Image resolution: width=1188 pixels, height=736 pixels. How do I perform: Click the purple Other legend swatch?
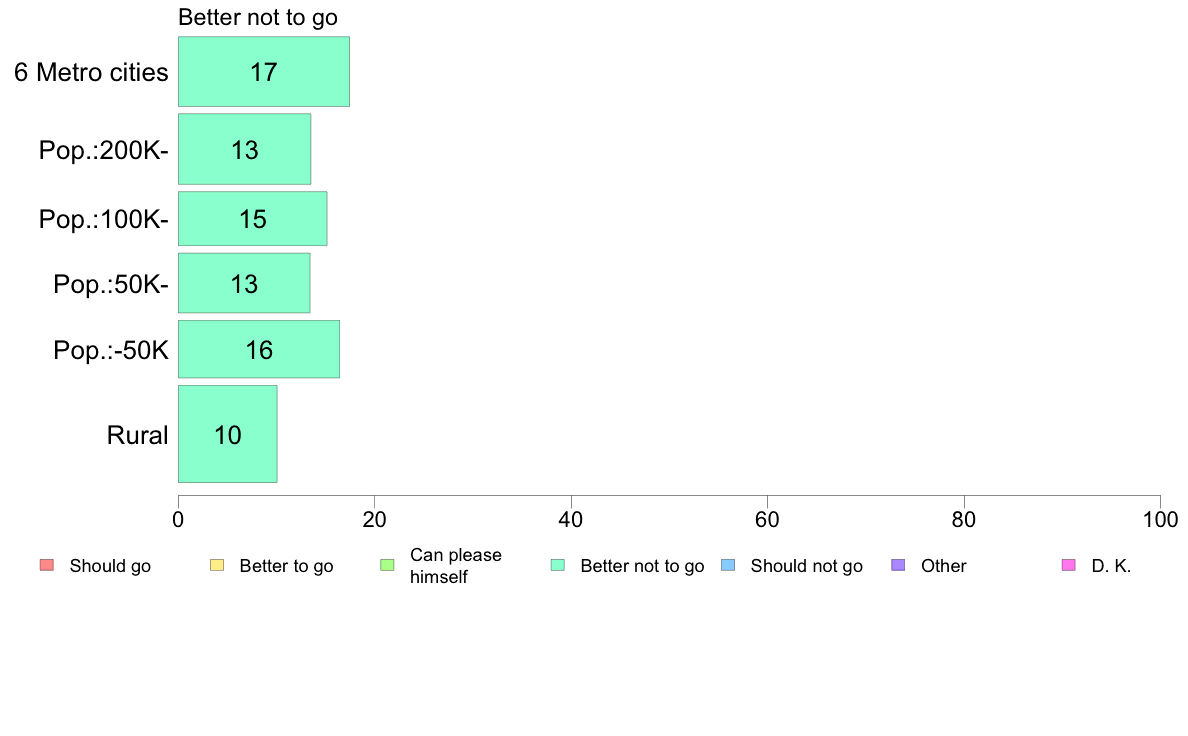(x=899, y=565)
